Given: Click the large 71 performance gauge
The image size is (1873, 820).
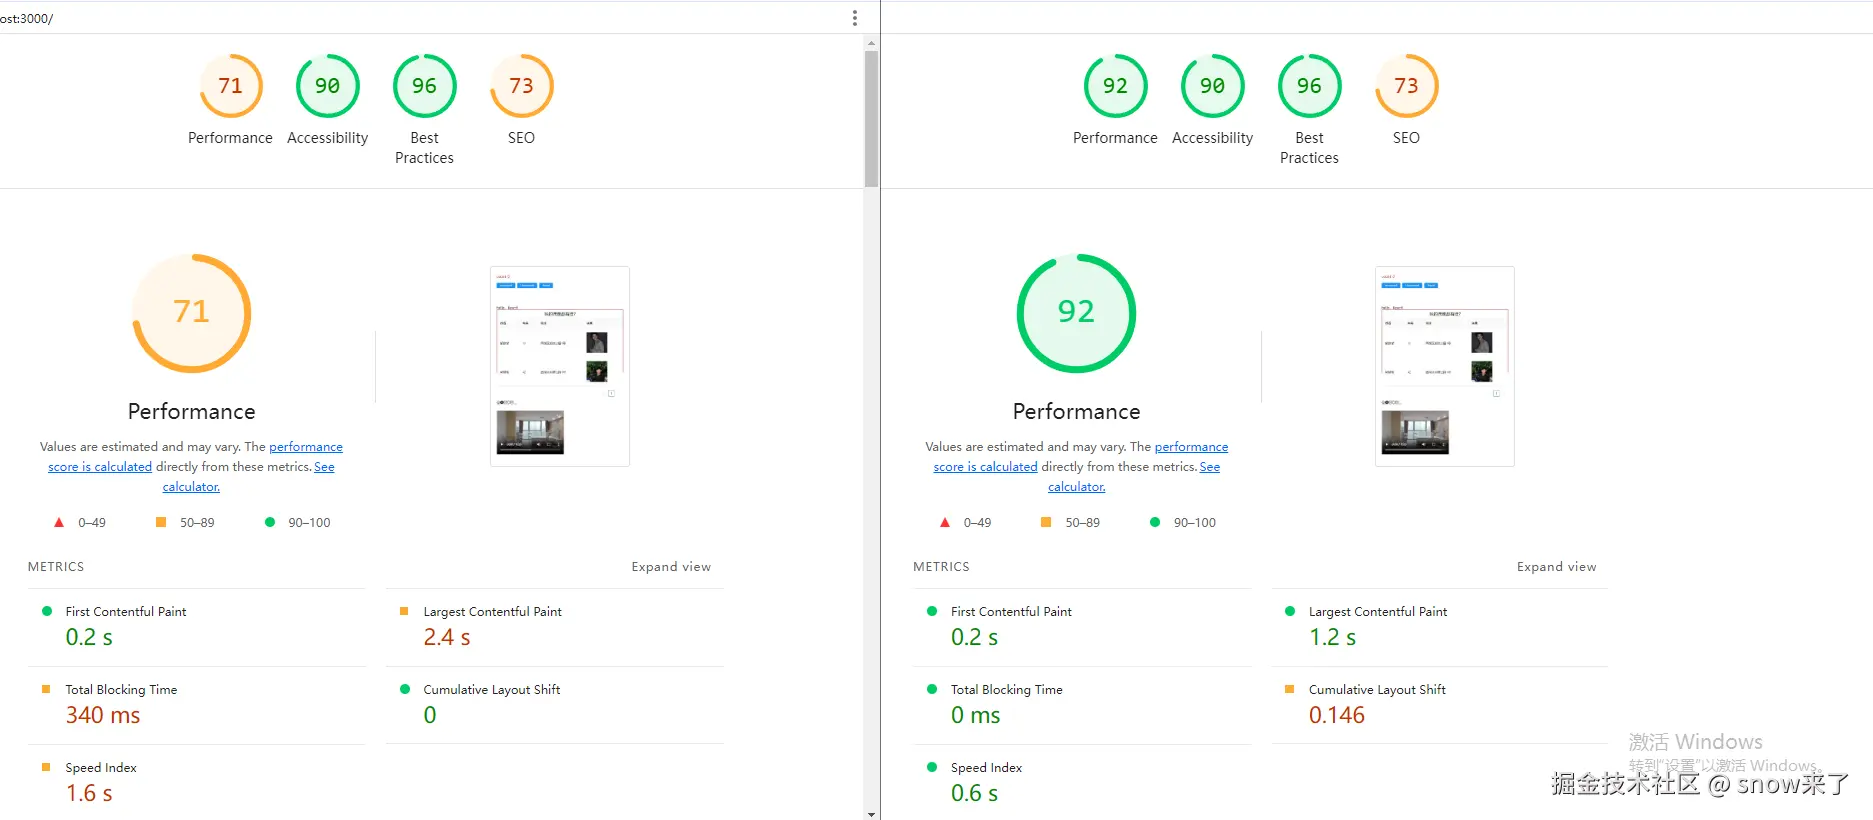Looking at the screenshot, I should tap(191, 313).
